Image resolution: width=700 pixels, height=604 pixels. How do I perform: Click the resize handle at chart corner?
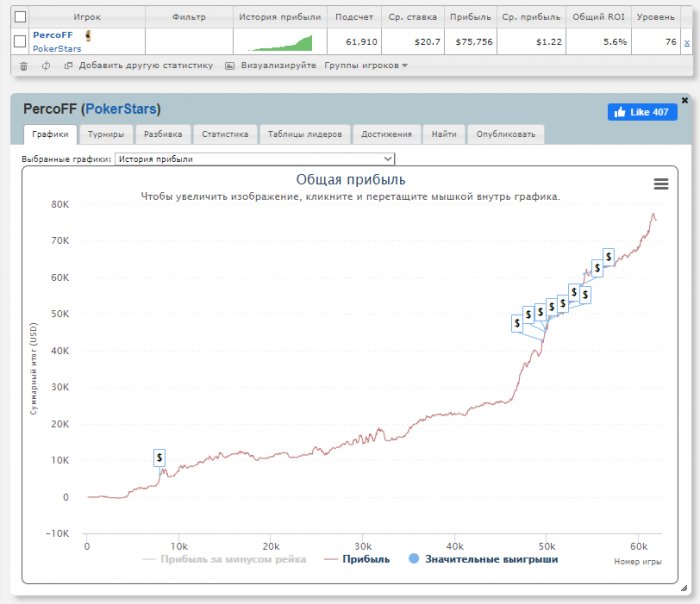pos(684,587)
